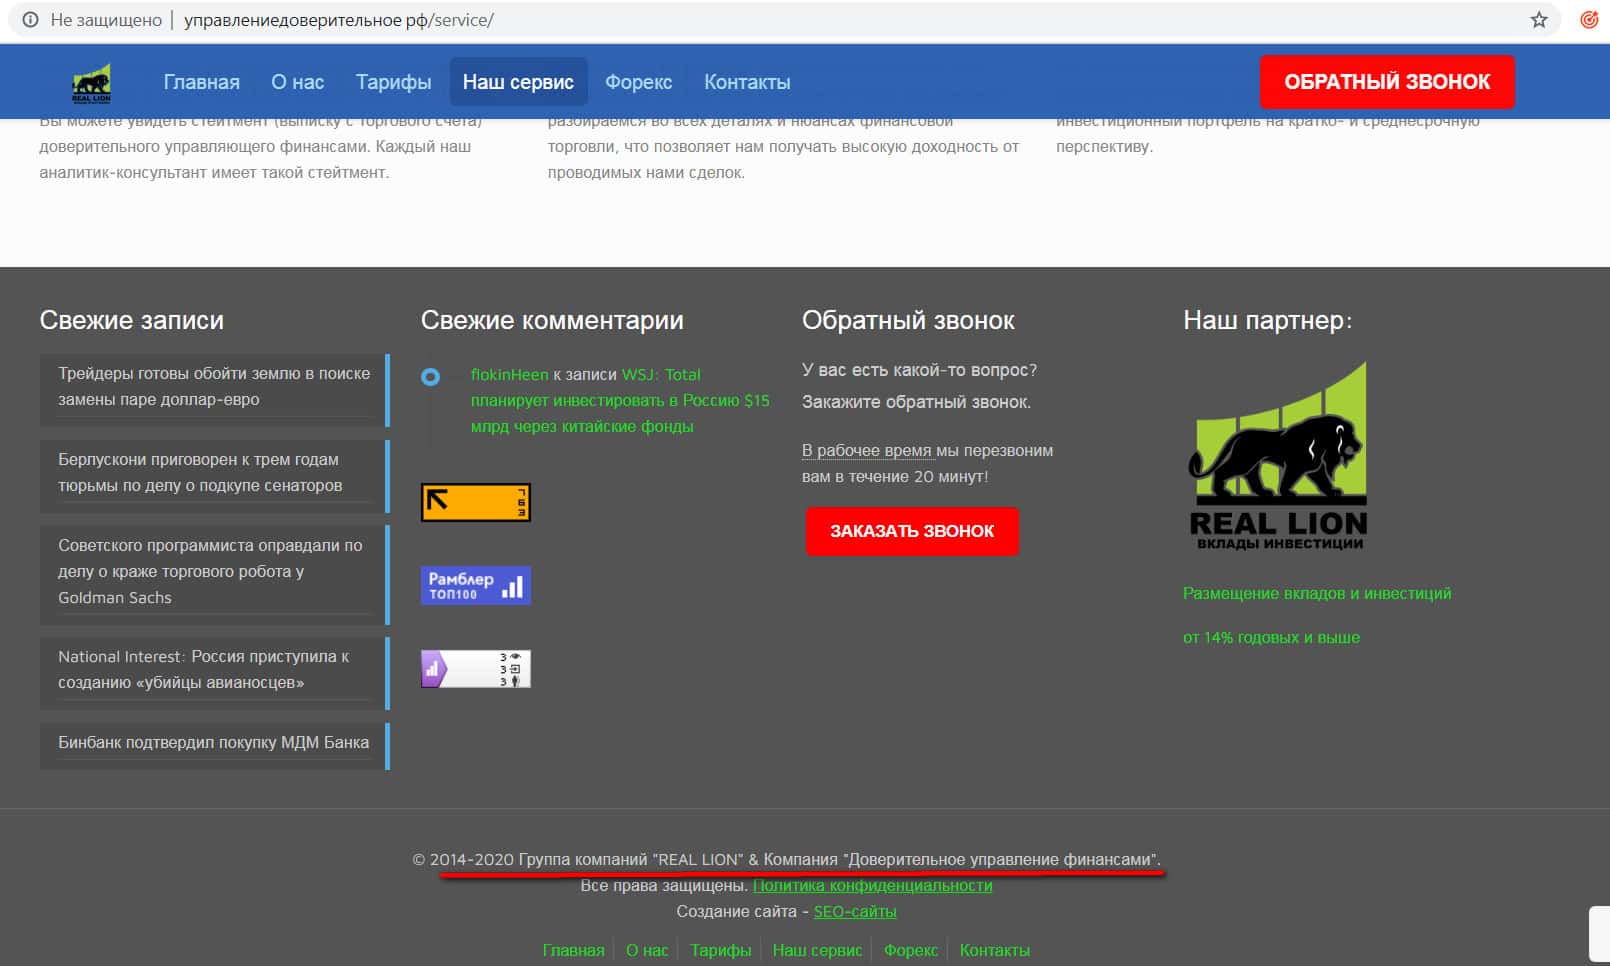Click the REAL LION partner logo image
The height and width of the screenshot is (966, 1610).
(1277, 457)
